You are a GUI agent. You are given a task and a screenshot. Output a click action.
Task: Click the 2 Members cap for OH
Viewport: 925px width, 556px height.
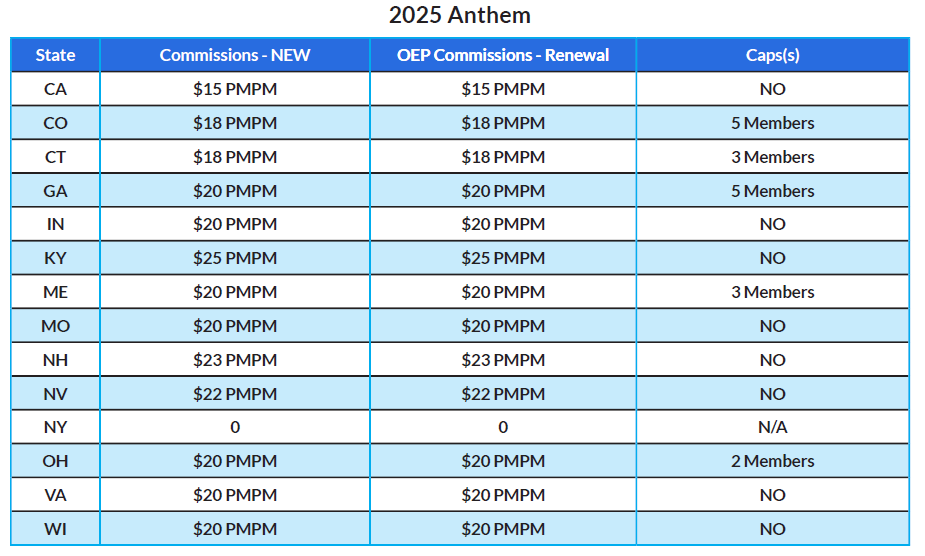pos(772,461)
